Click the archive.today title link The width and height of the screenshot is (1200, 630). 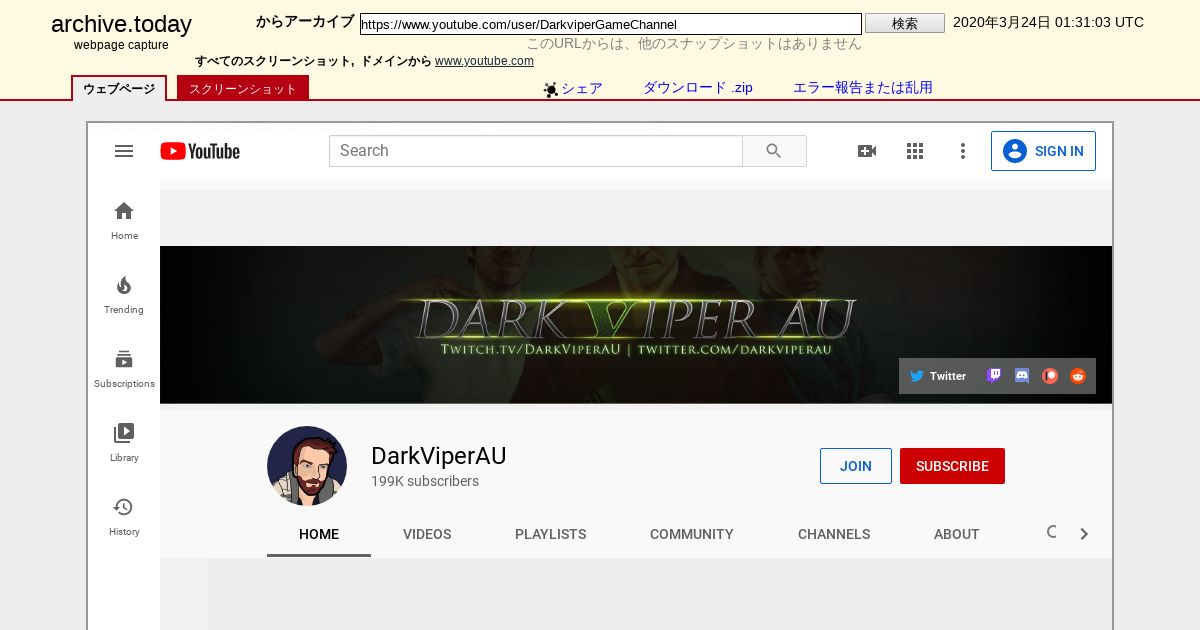[121, 25]
